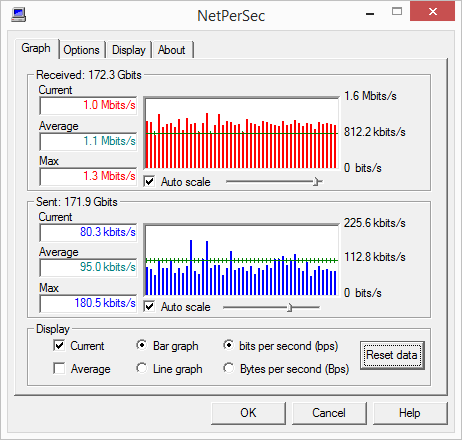Click the NetPerSec computer icon in title bar

[18, 15]
